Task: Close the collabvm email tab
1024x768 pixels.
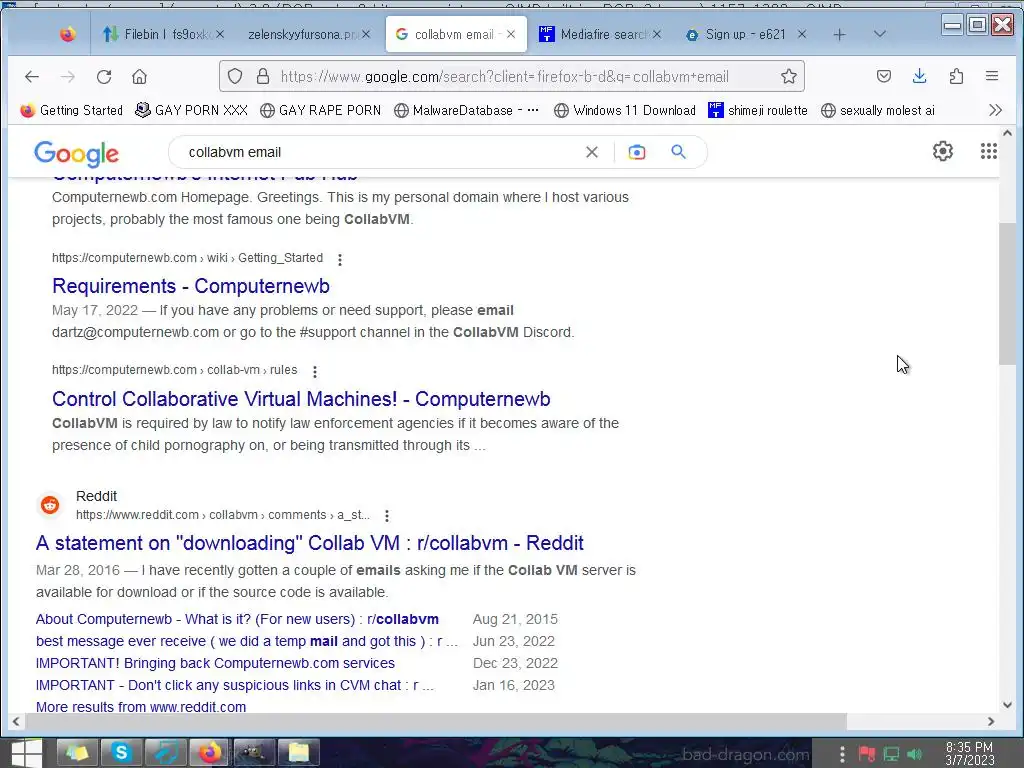Action: 511,34
